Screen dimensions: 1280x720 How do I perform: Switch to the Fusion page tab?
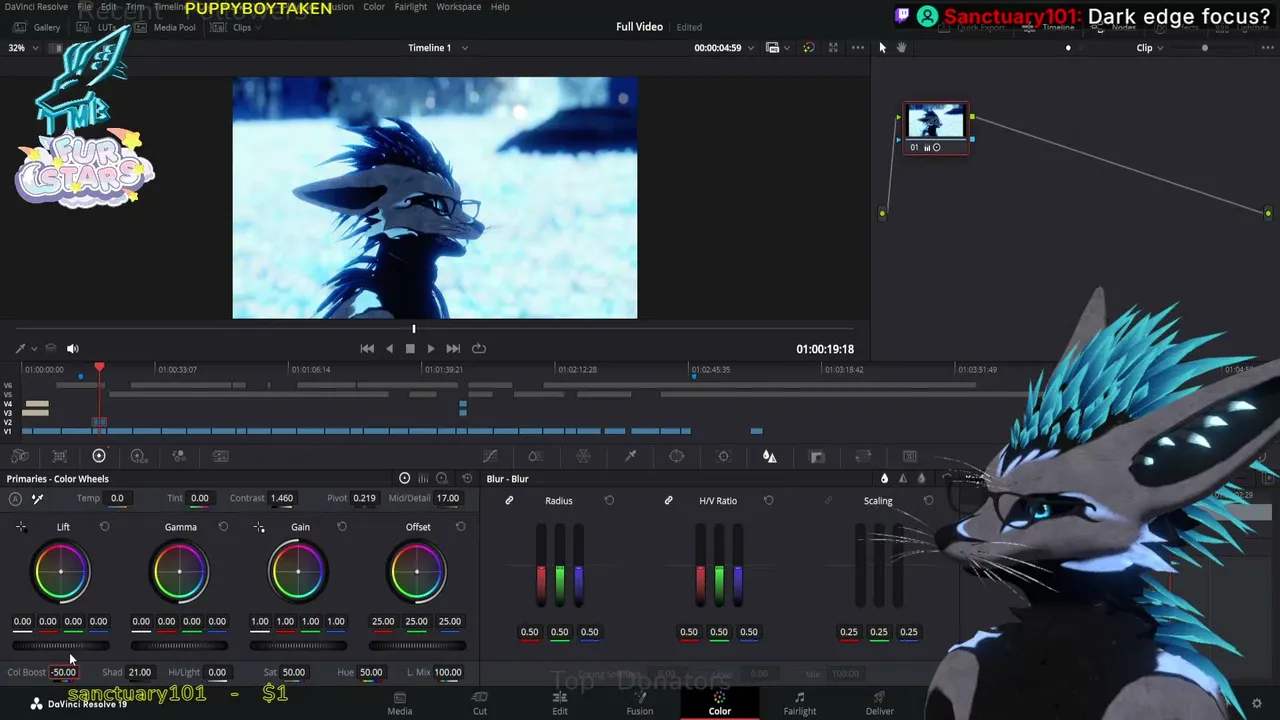(640, 703)
